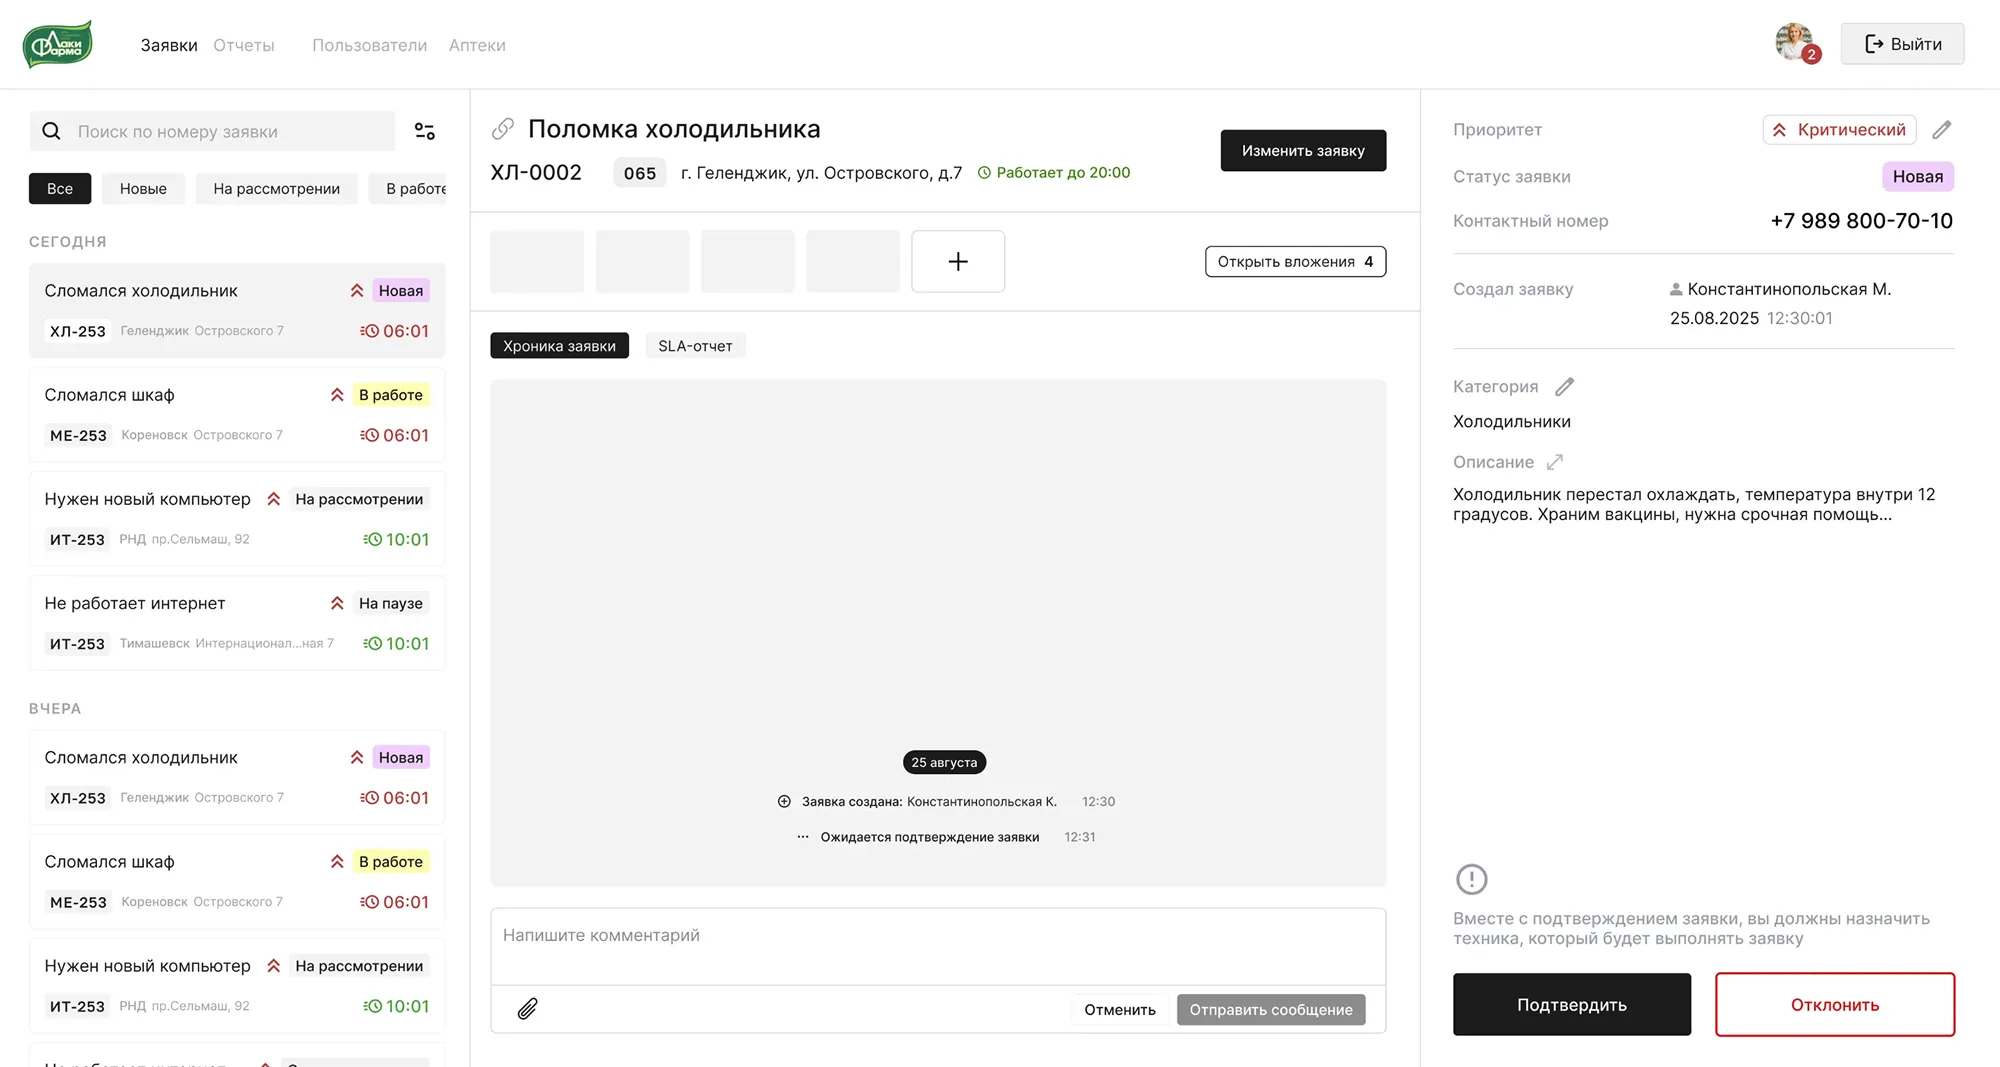This screenshot has height=1067, width=2000.
Task: Select the Все filter chip
Action: click(x=60, y=188)
